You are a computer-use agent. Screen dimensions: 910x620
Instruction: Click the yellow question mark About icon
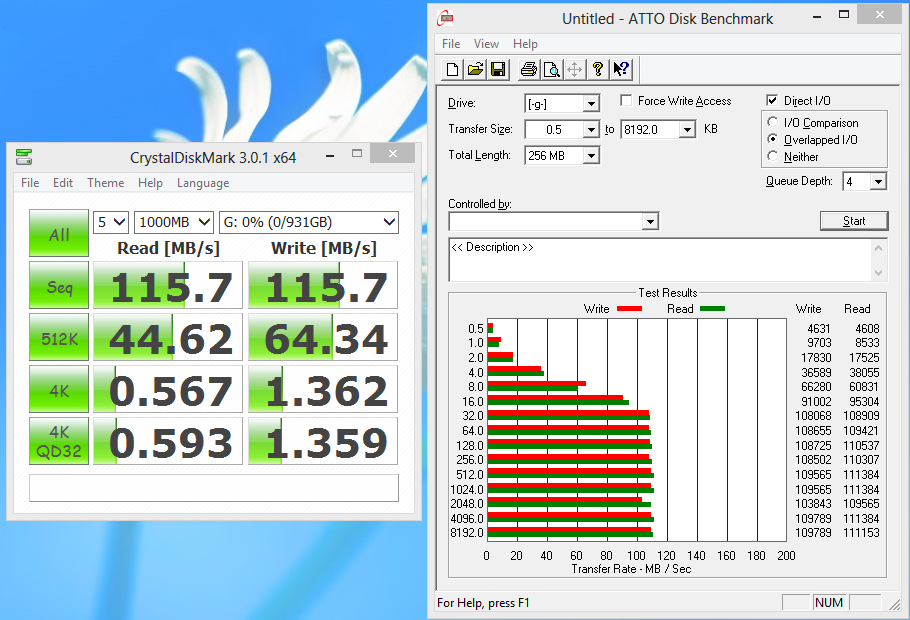click(598, 70)
